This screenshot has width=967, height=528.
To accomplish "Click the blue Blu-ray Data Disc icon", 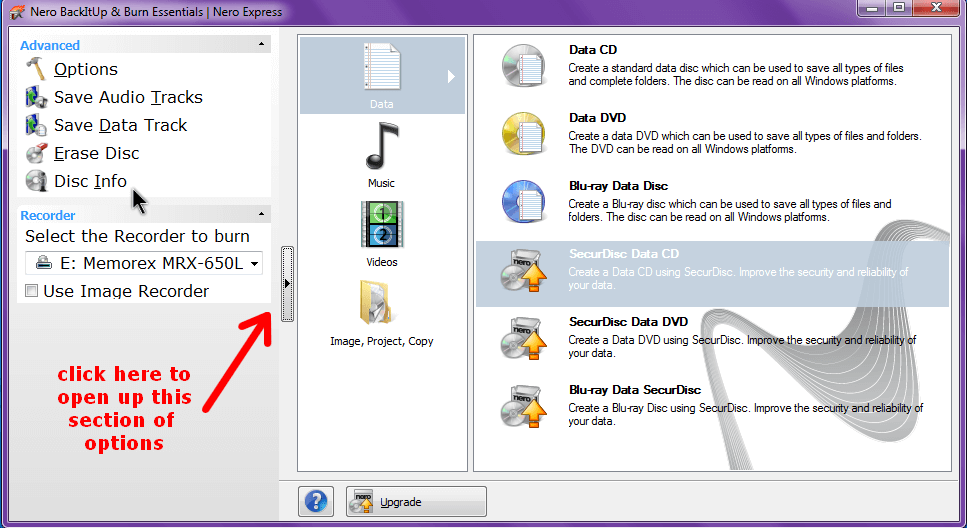I will pyautogui.click(x=523, y=201).
